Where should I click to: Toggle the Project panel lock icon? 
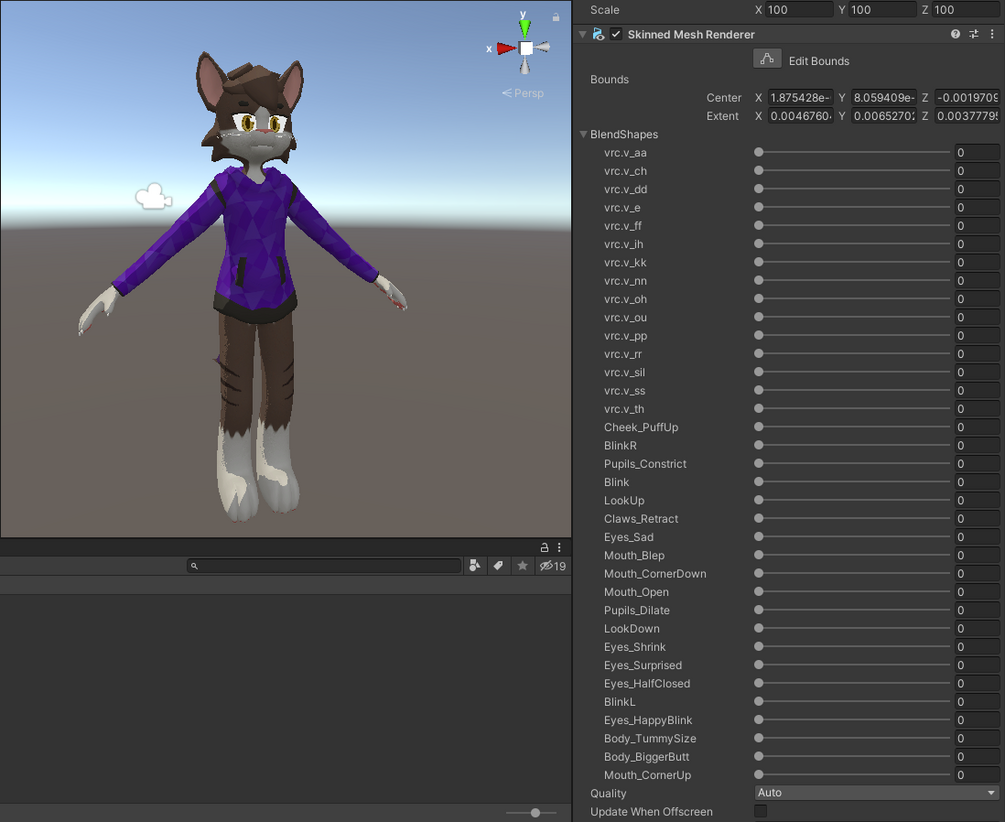[x=544, y=547]
